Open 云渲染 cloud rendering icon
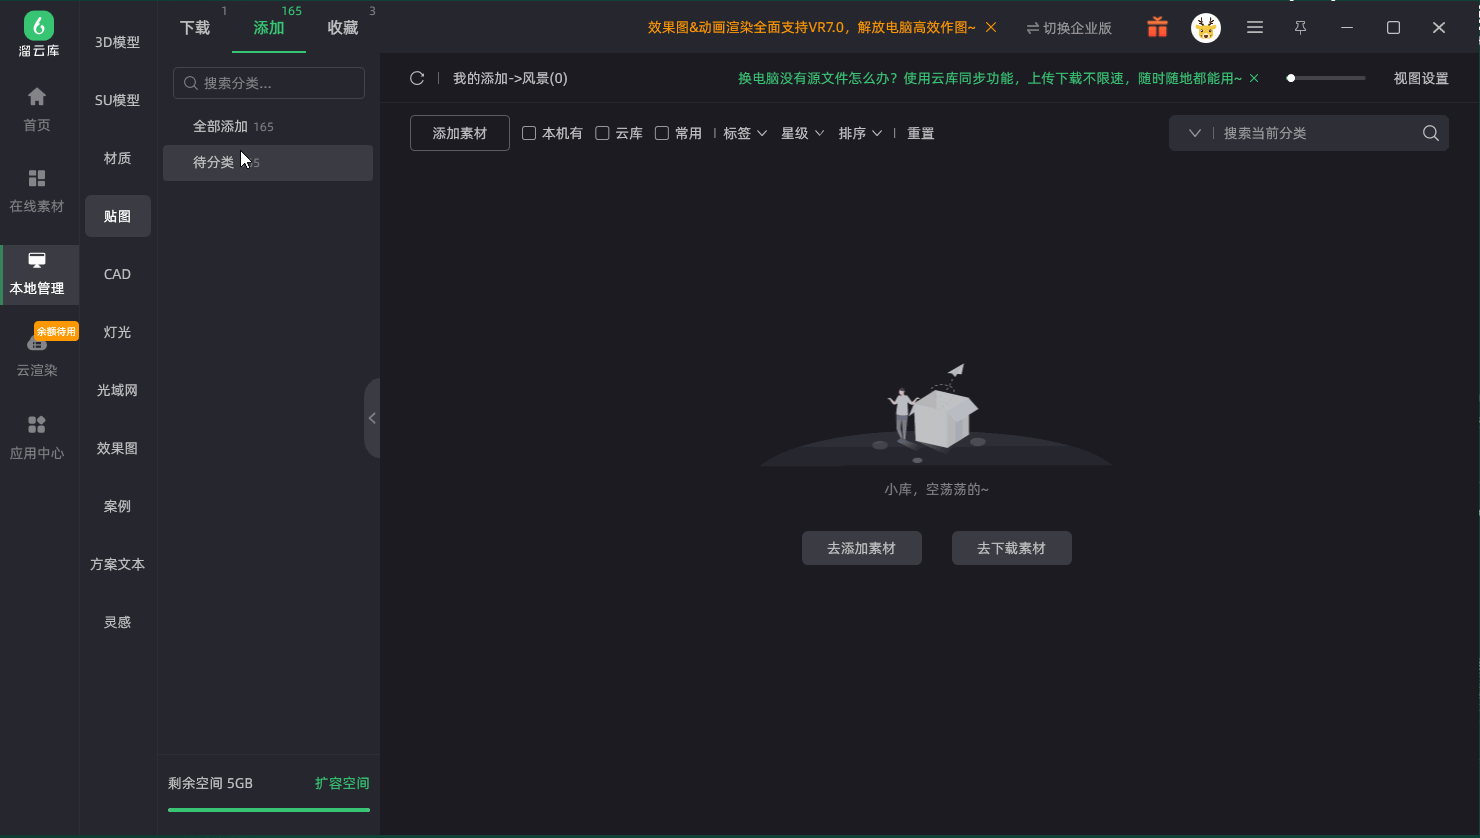The image size is (1480, 838). (x=37, y=344)
